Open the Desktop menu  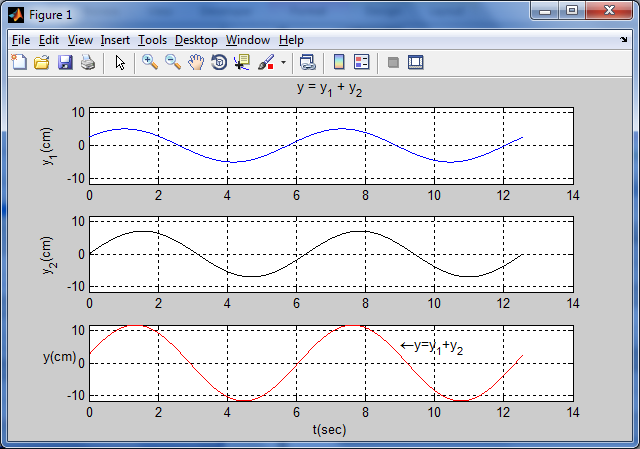(196, 40)
